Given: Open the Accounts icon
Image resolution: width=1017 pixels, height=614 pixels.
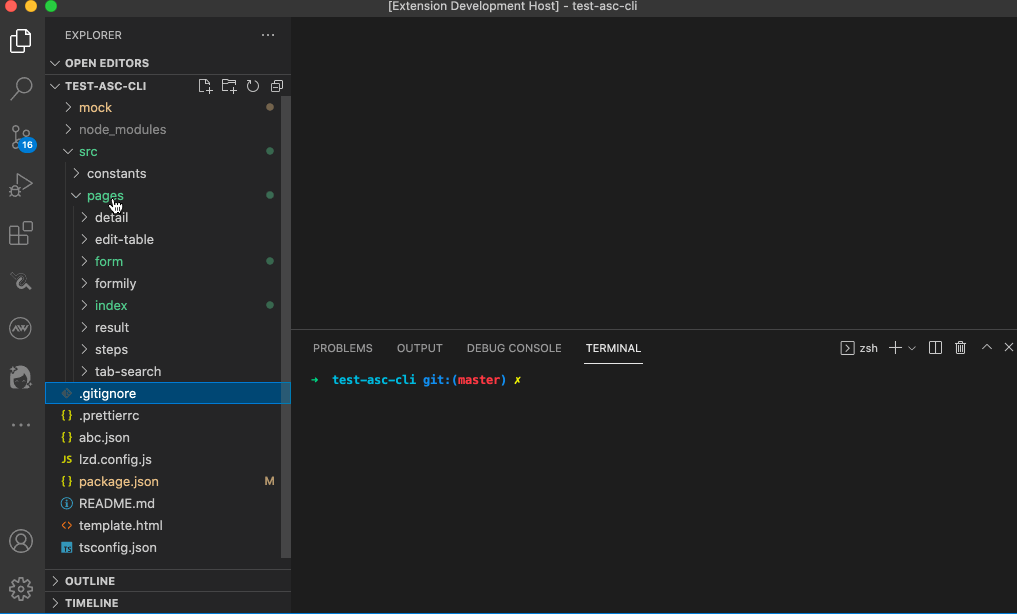Looking at the screenshot, I should tap(21, 541).
